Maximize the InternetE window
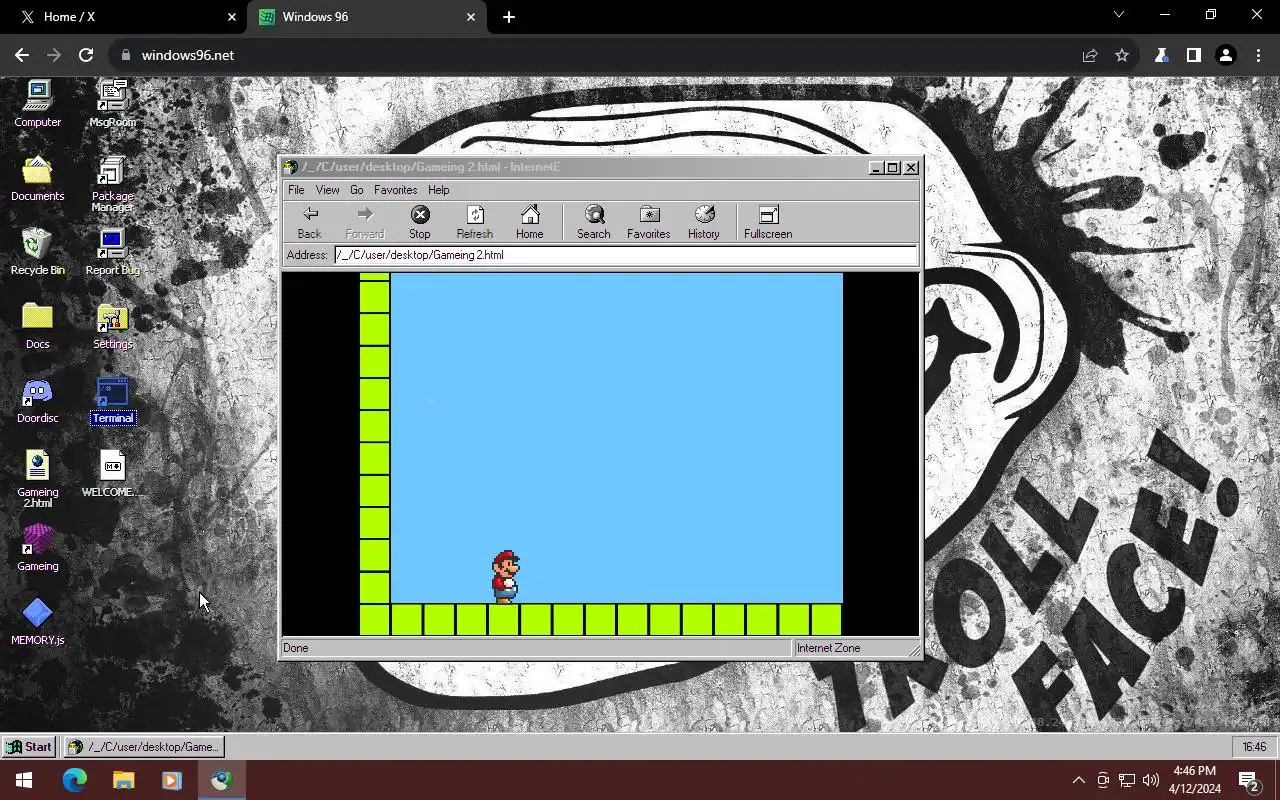1280x800 pixels. tap(894, 168)
